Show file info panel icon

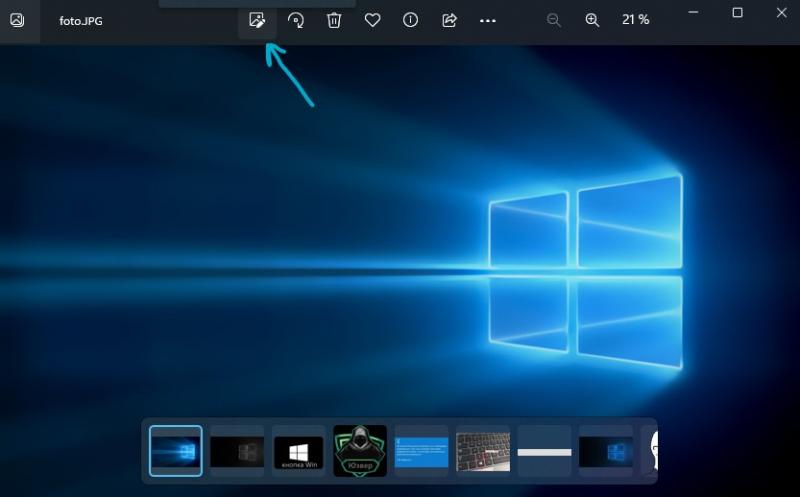pyautogui.click(x=410, y=20)
